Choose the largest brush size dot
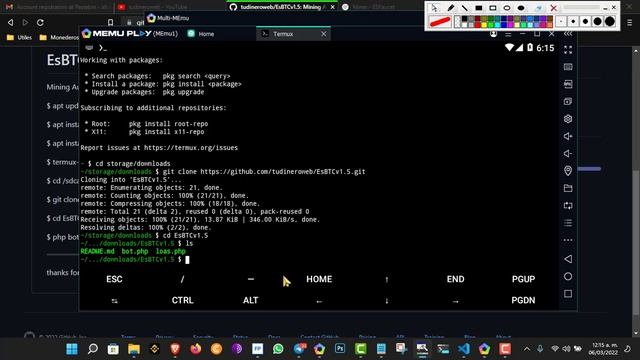 [x=609, y=22]
